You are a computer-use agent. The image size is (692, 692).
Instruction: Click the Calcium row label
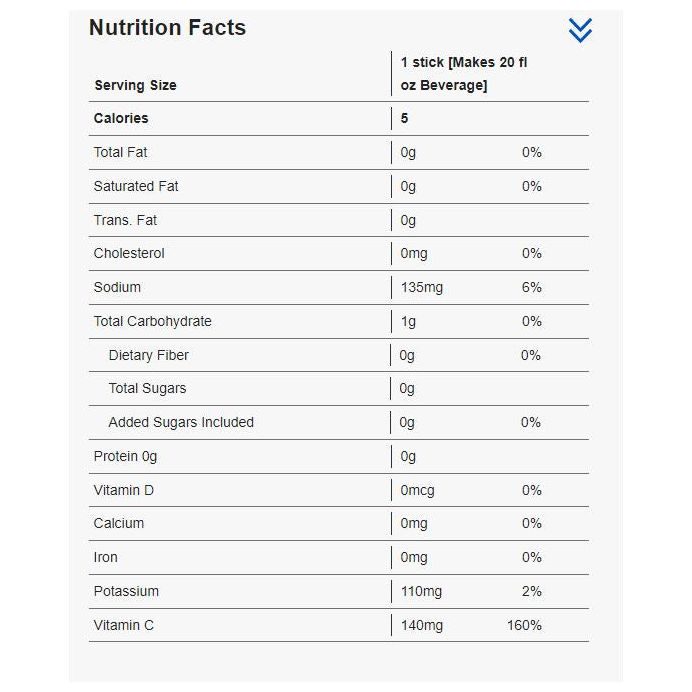click(119, 523)
